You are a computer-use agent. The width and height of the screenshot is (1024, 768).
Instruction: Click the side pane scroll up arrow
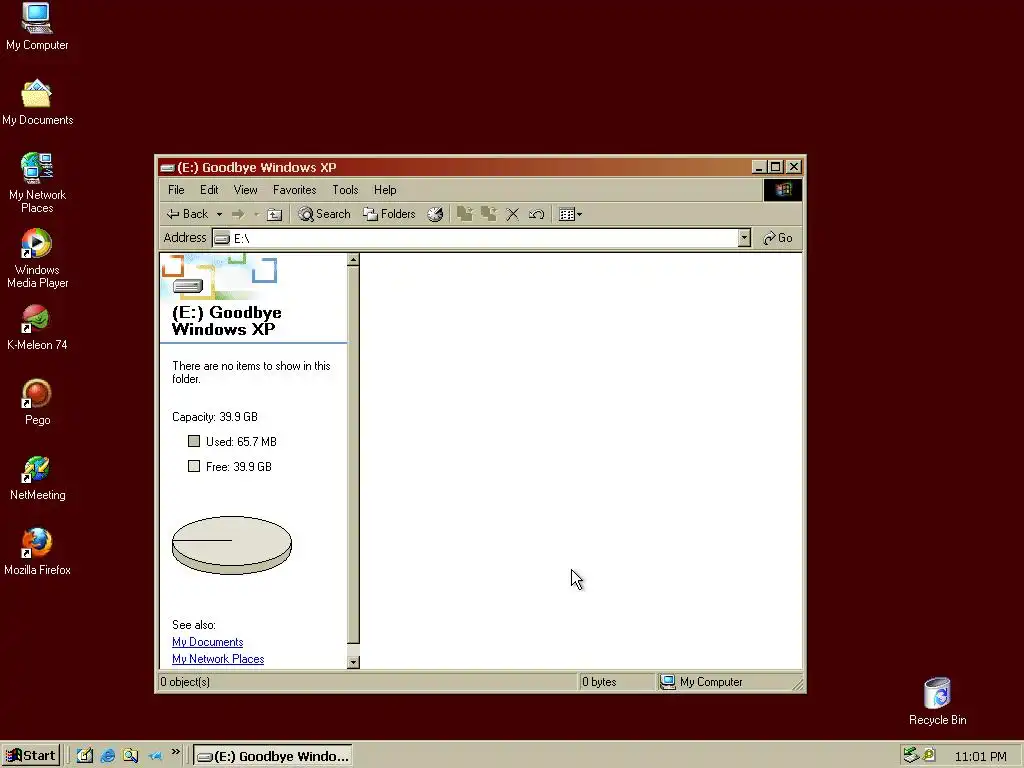353,260
